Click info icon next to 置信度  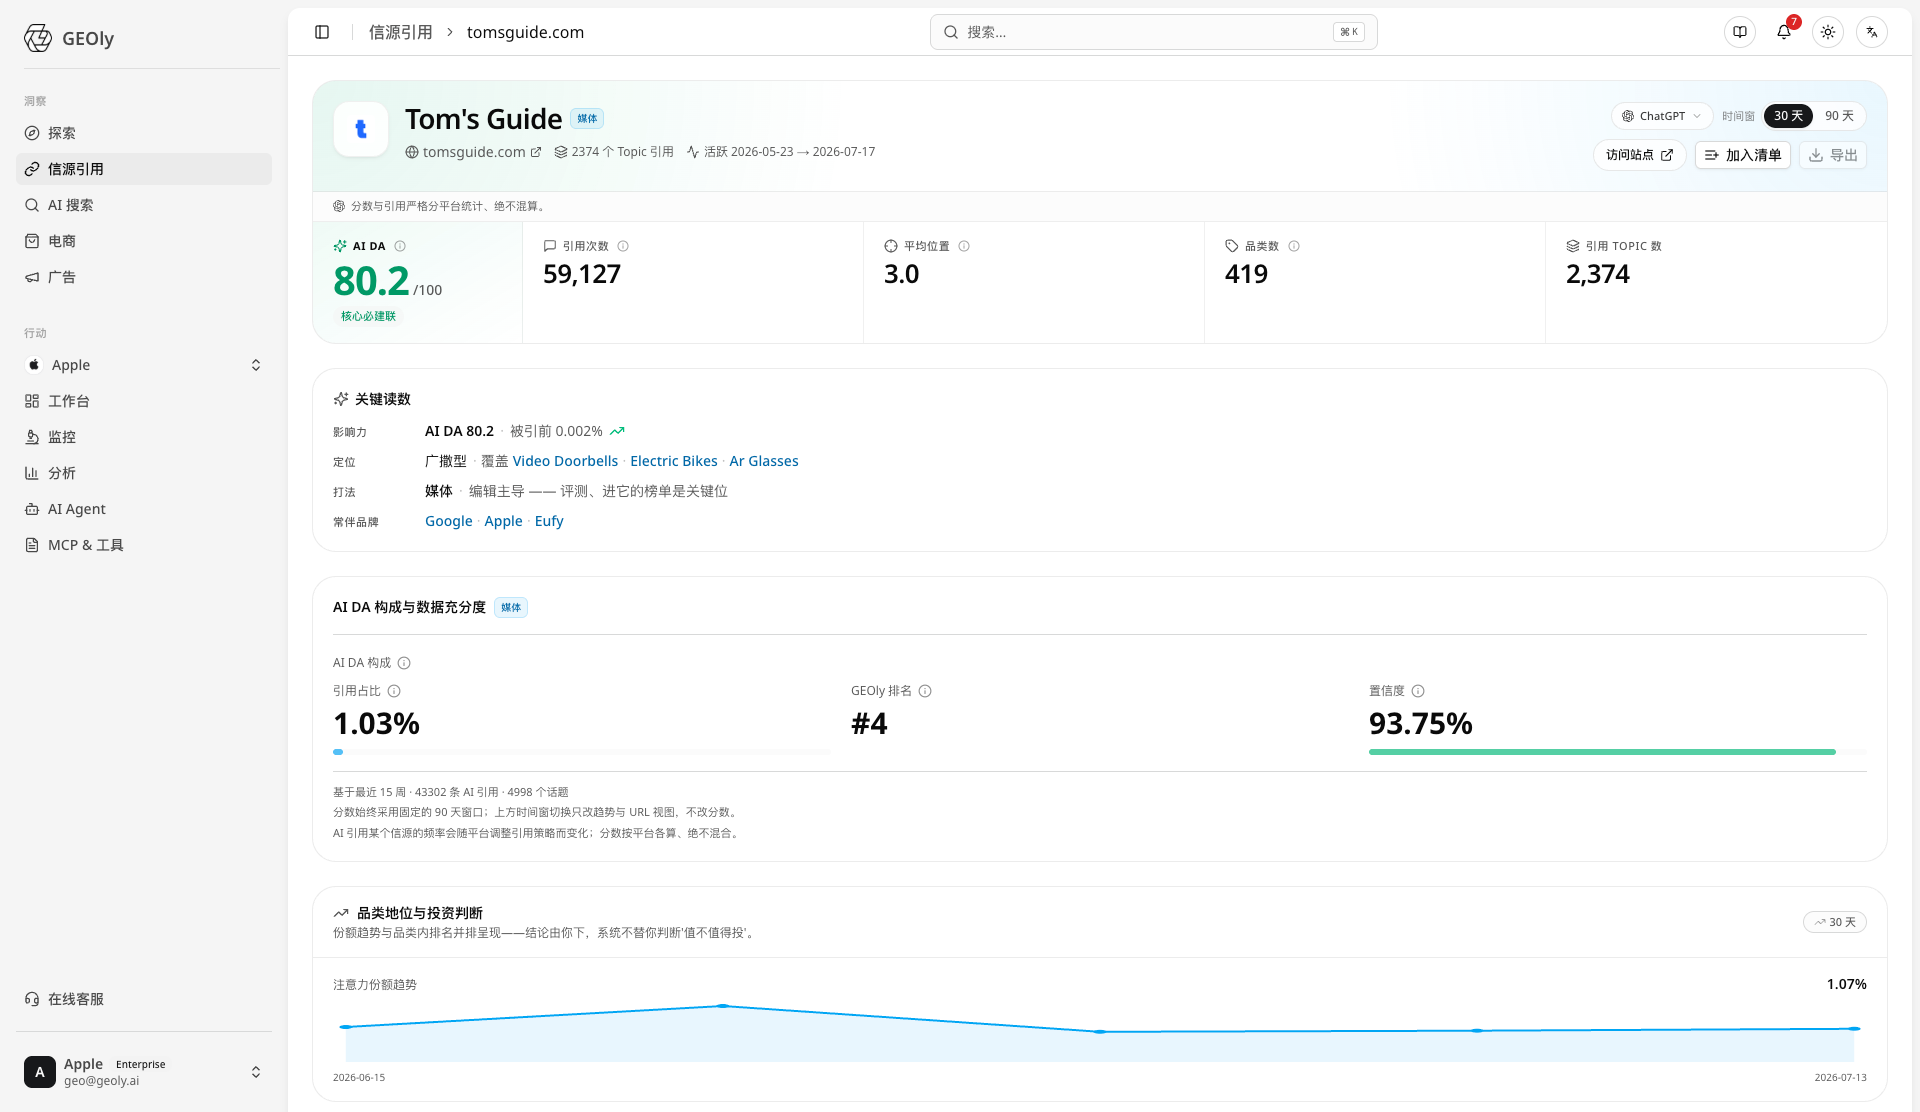click(1418, 691)
